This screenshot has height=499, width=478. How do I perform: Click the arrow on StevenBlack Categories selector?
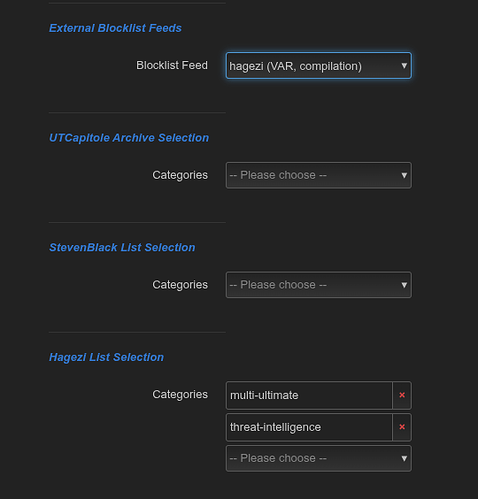pos(404,285)
